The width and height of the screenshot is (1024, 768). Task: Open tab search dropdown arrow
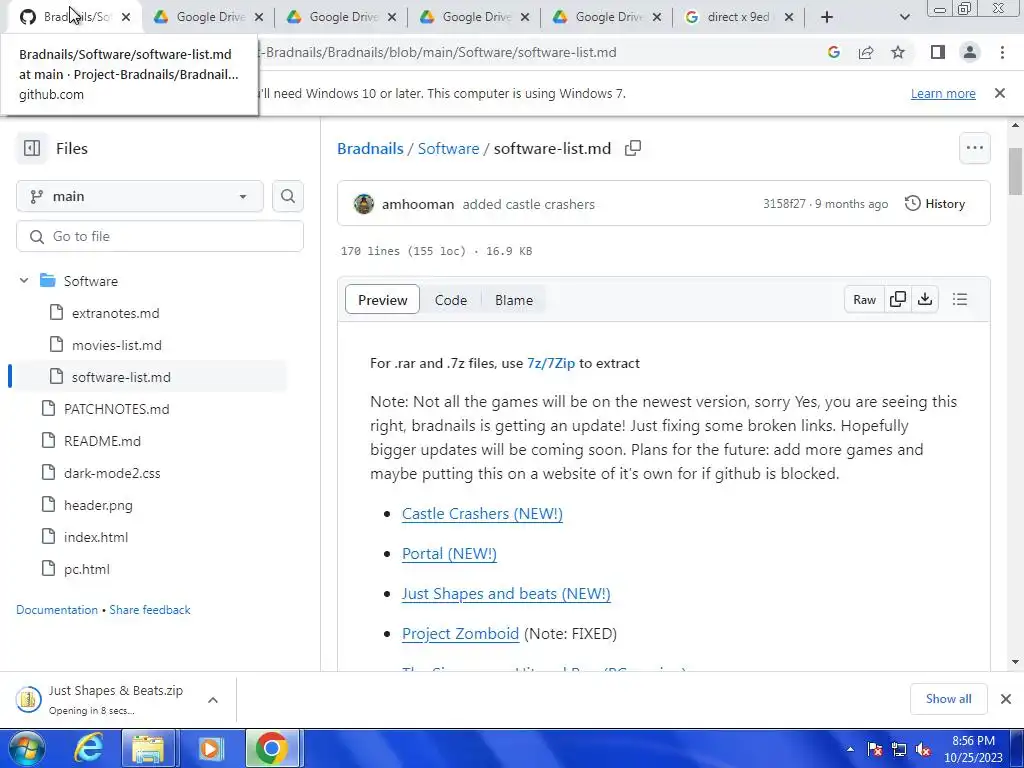pos(904,18)
